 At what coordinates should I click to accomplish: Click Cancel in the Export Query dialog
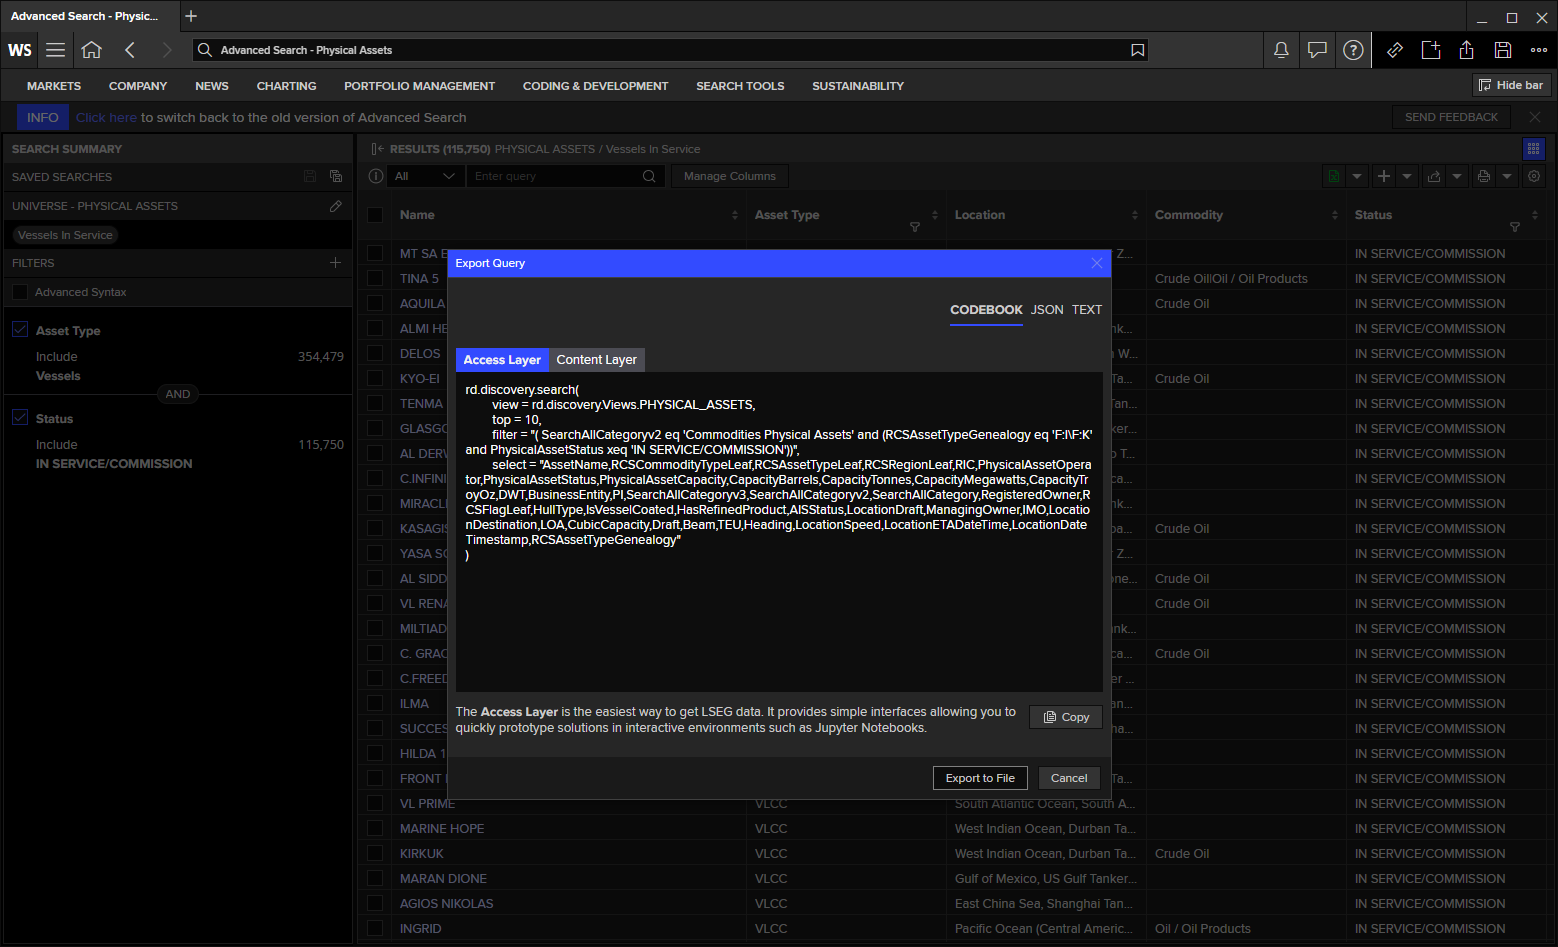1069,778
